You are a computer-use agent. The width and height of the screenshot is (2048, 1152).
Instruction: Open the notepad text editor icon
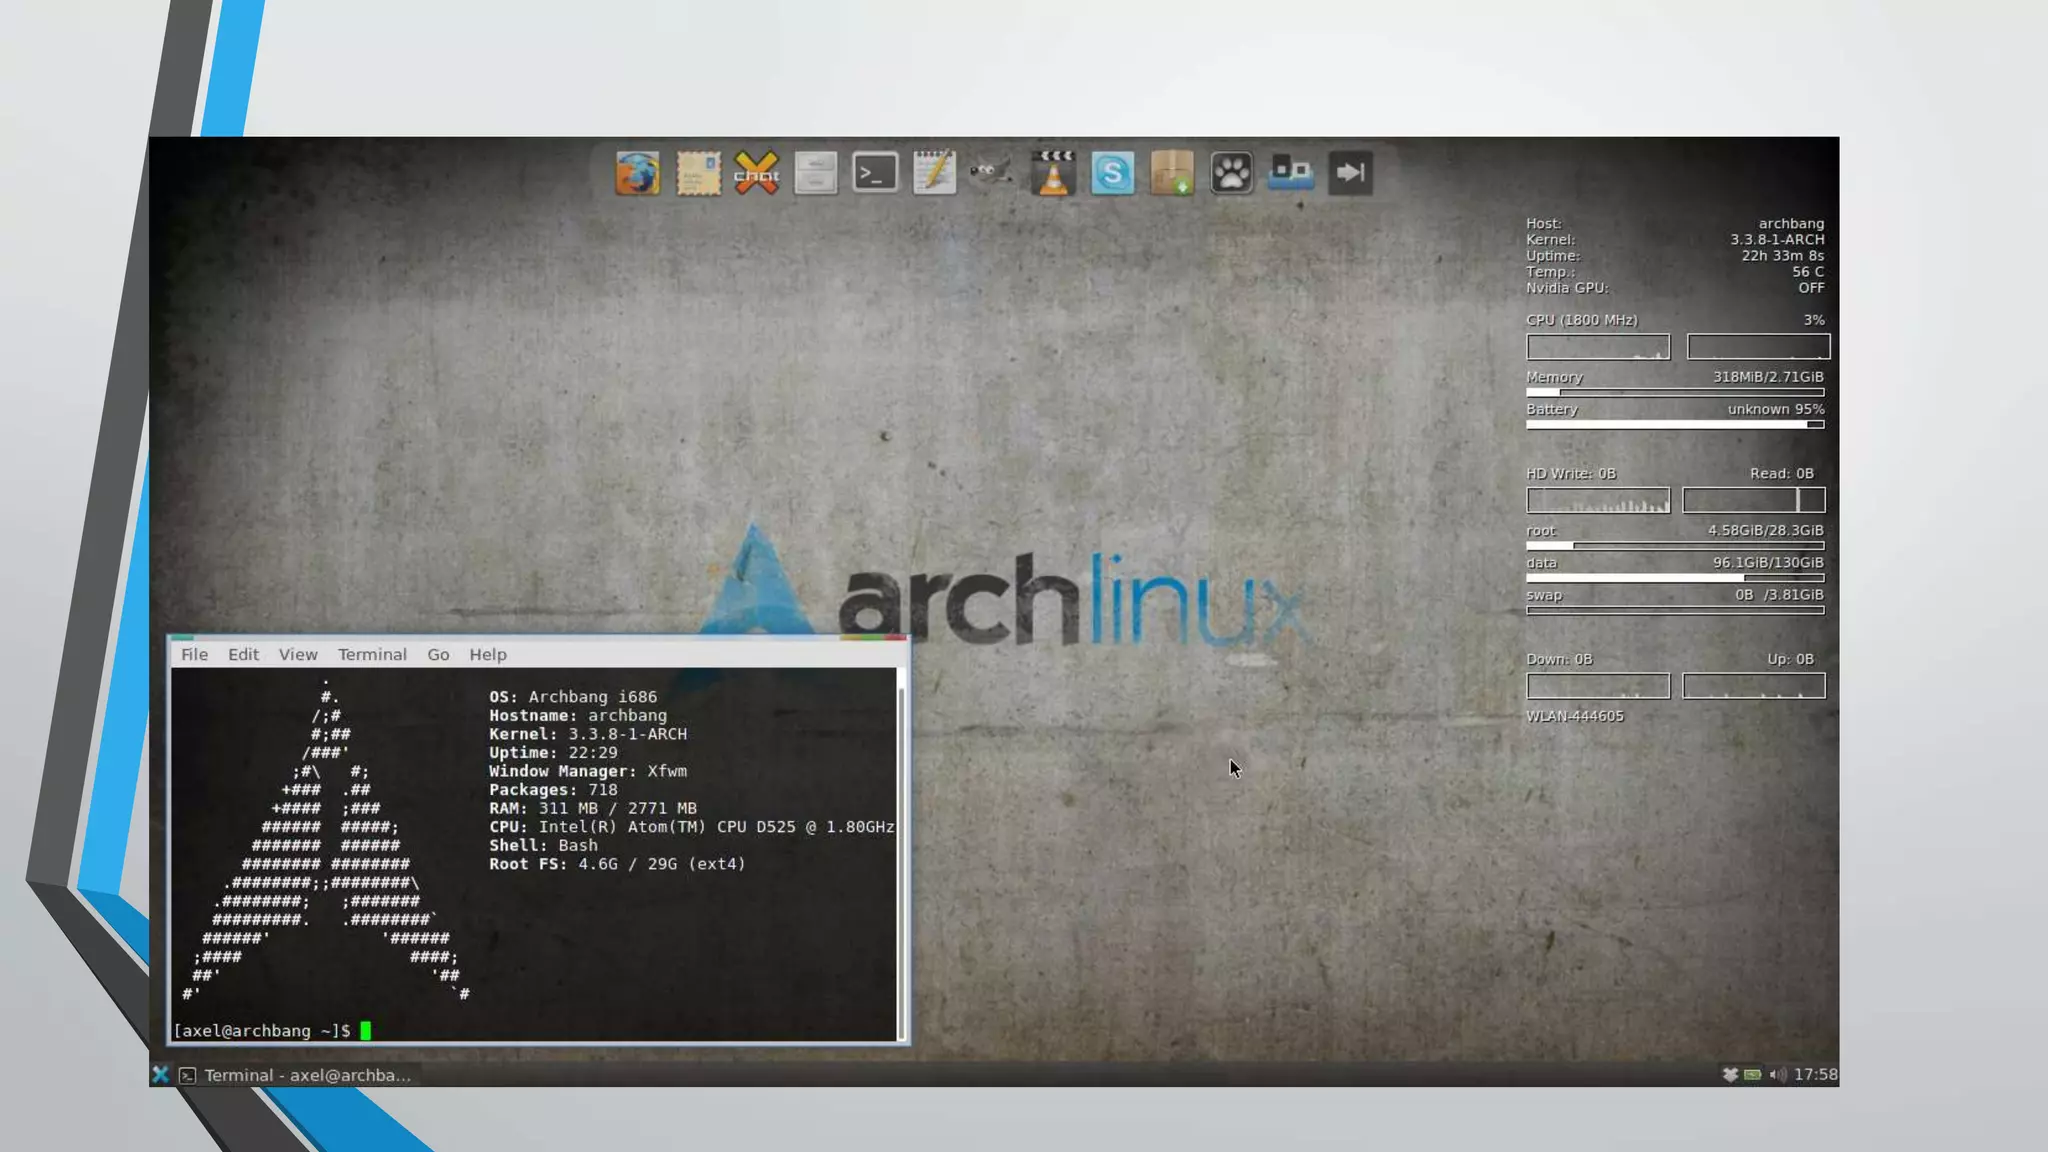(x=934, y=173)
